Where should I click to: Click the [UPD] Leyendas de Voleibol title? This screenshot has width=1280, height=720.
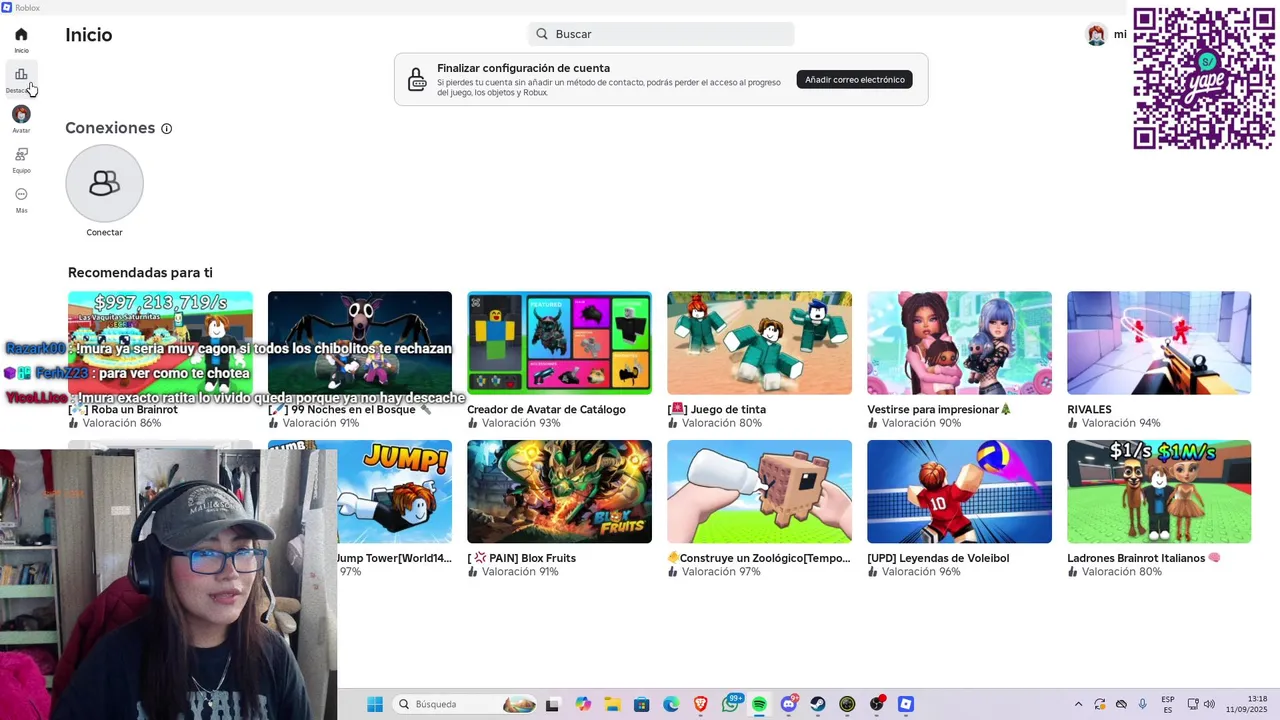[x=938, y=558]
